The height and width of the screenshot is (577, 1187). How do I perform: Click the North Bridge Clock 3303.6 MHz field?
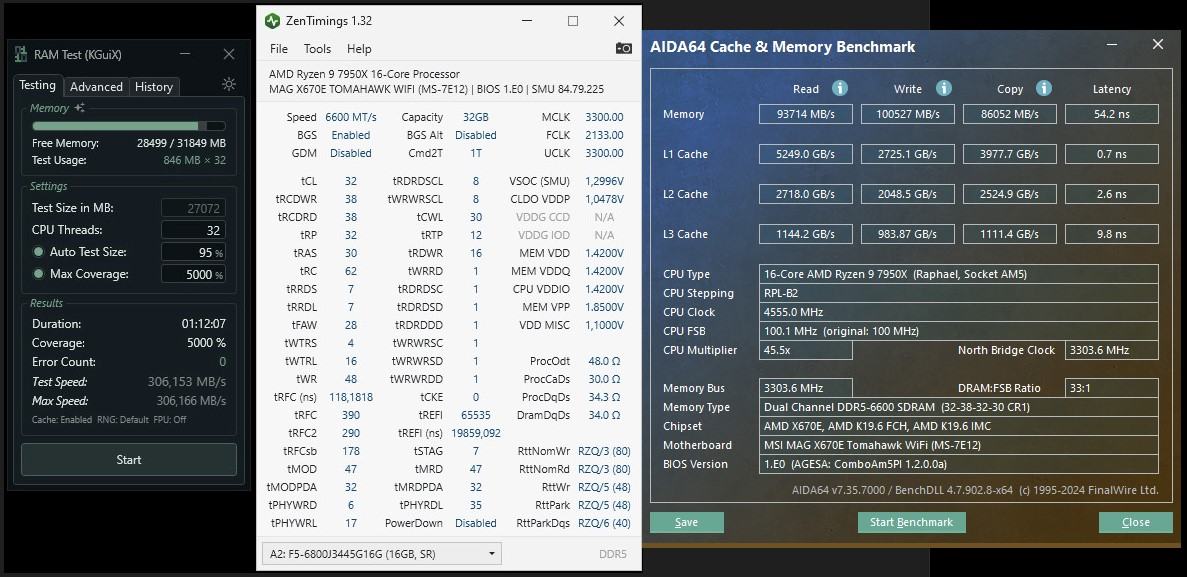[1111, 350]
